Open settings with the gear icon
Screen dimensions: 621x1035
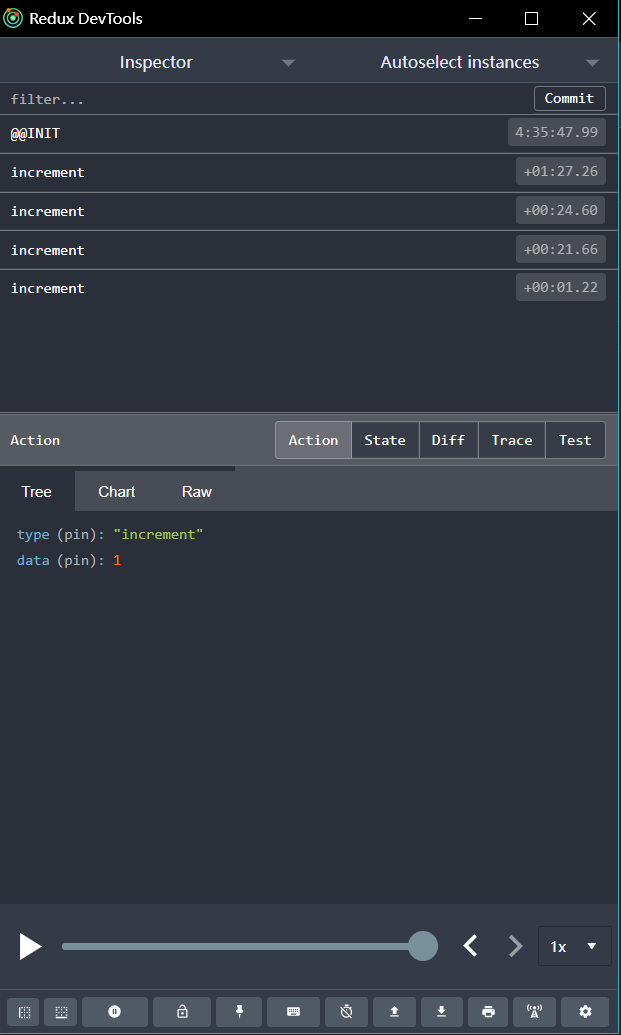(x=585, y=1011)
